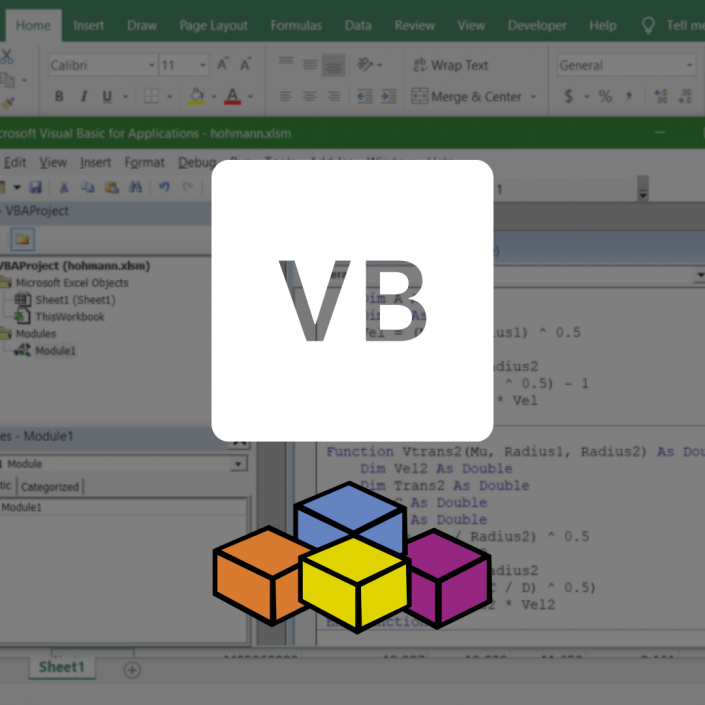This screenshot has width=705, height=705.
Task: Toggle Underline formatting
Action: click(107, 96)
